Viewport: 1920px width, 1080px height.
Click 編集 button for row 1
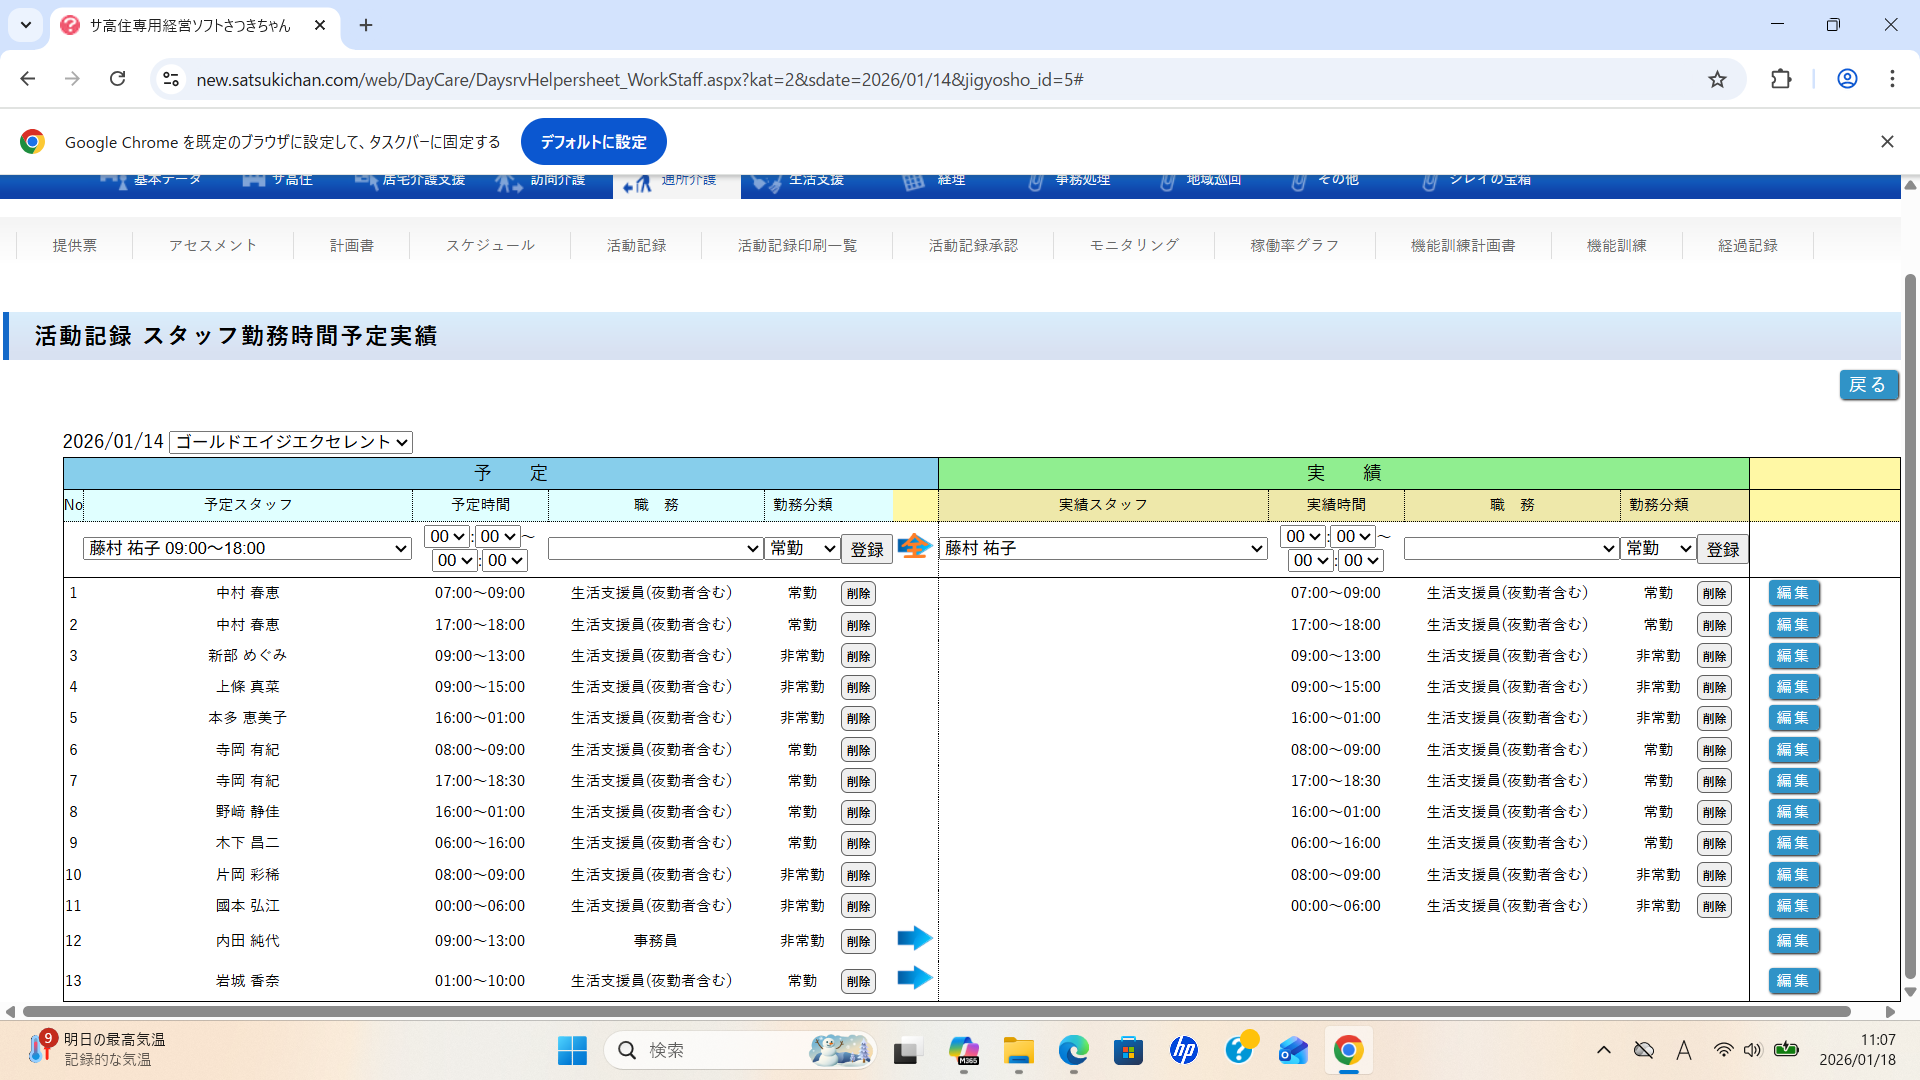1793,593
